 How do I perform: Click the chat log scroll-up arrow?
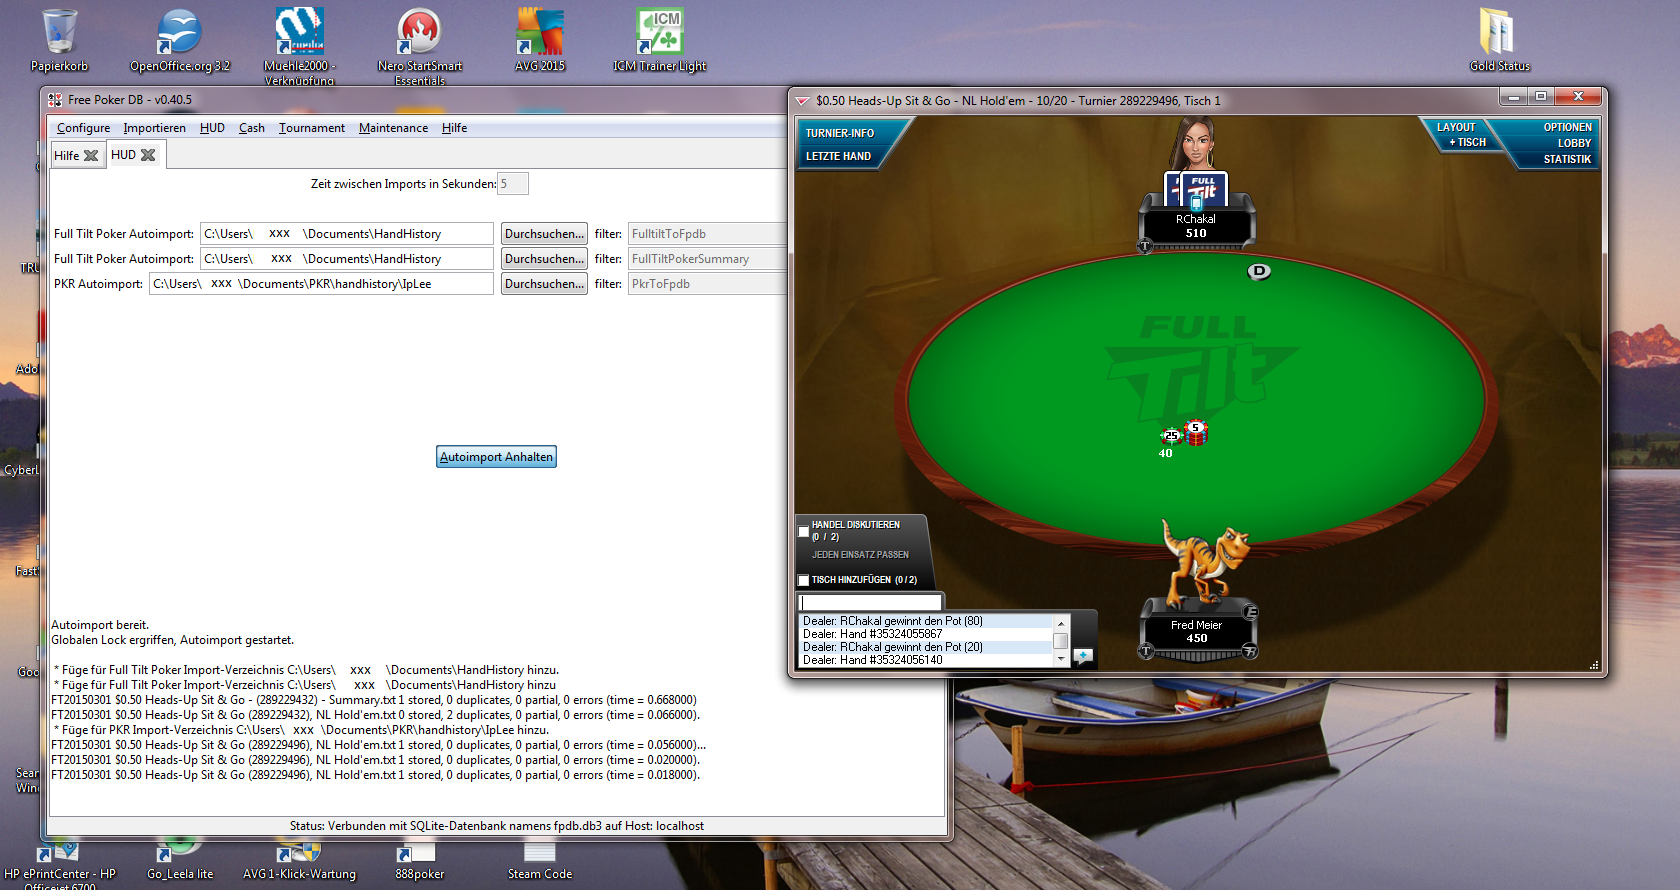(1061, 623)
